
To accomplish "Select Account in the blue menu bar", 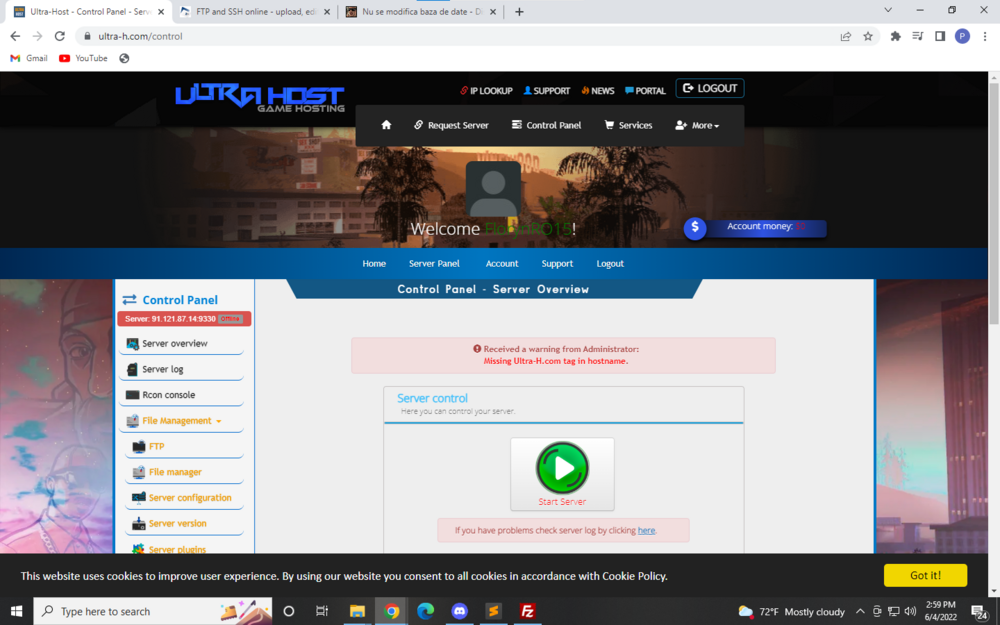I will click(x=502, y=263).
